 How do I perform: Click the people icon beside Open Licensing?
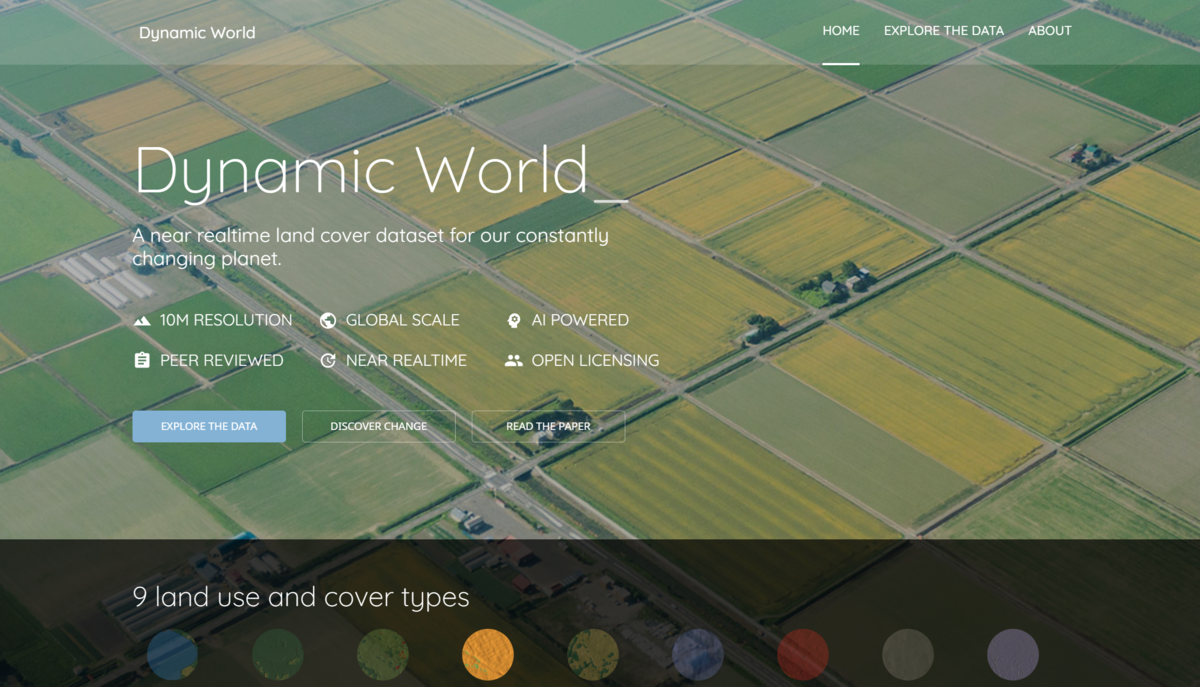coord(514,360)
